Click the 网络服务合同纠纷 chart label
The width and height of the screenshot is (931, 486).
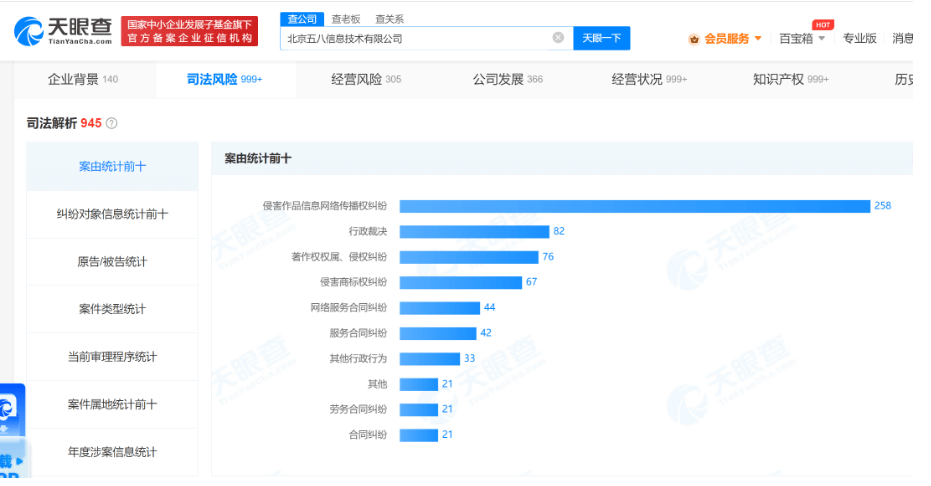coord(349,308)
